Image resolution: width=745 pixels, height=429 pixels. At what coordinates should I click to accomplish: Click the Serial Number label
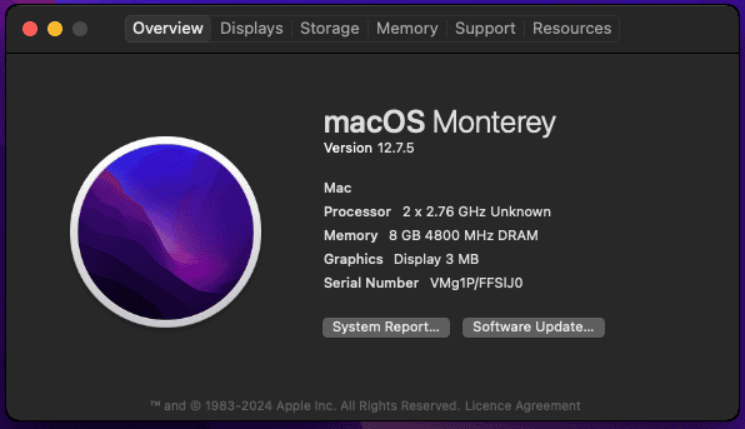[371, 283]
